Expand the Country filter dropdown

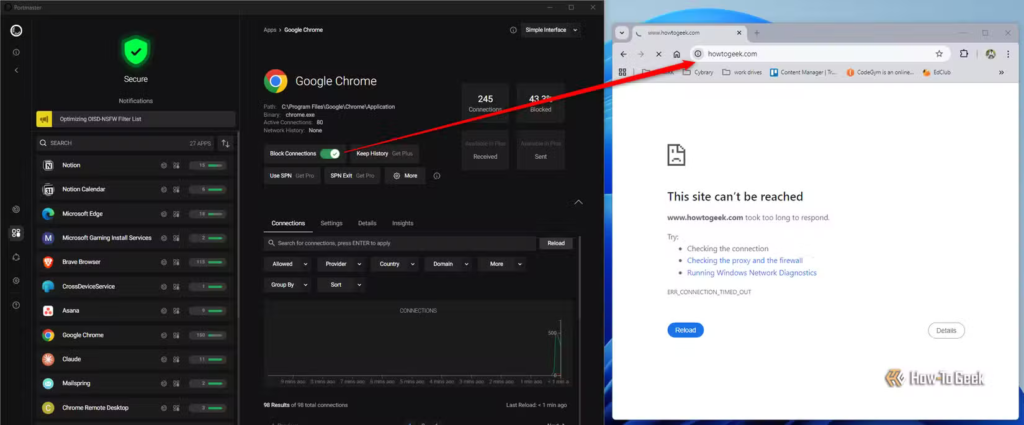point(394,264)
